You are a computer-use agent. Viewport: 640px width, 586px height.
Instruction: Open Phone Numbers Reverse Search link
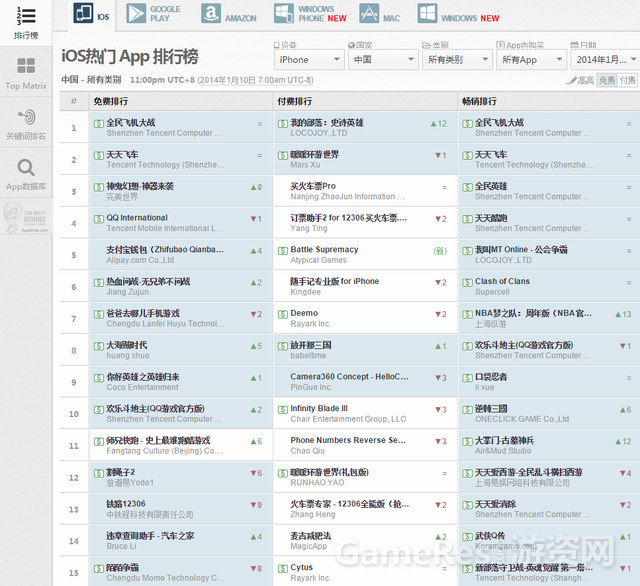click(x=348, y=440)
